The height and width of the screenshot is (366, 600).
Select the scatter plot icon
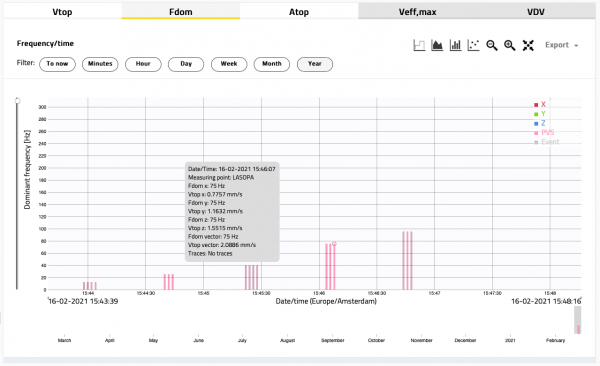[473, 45]
